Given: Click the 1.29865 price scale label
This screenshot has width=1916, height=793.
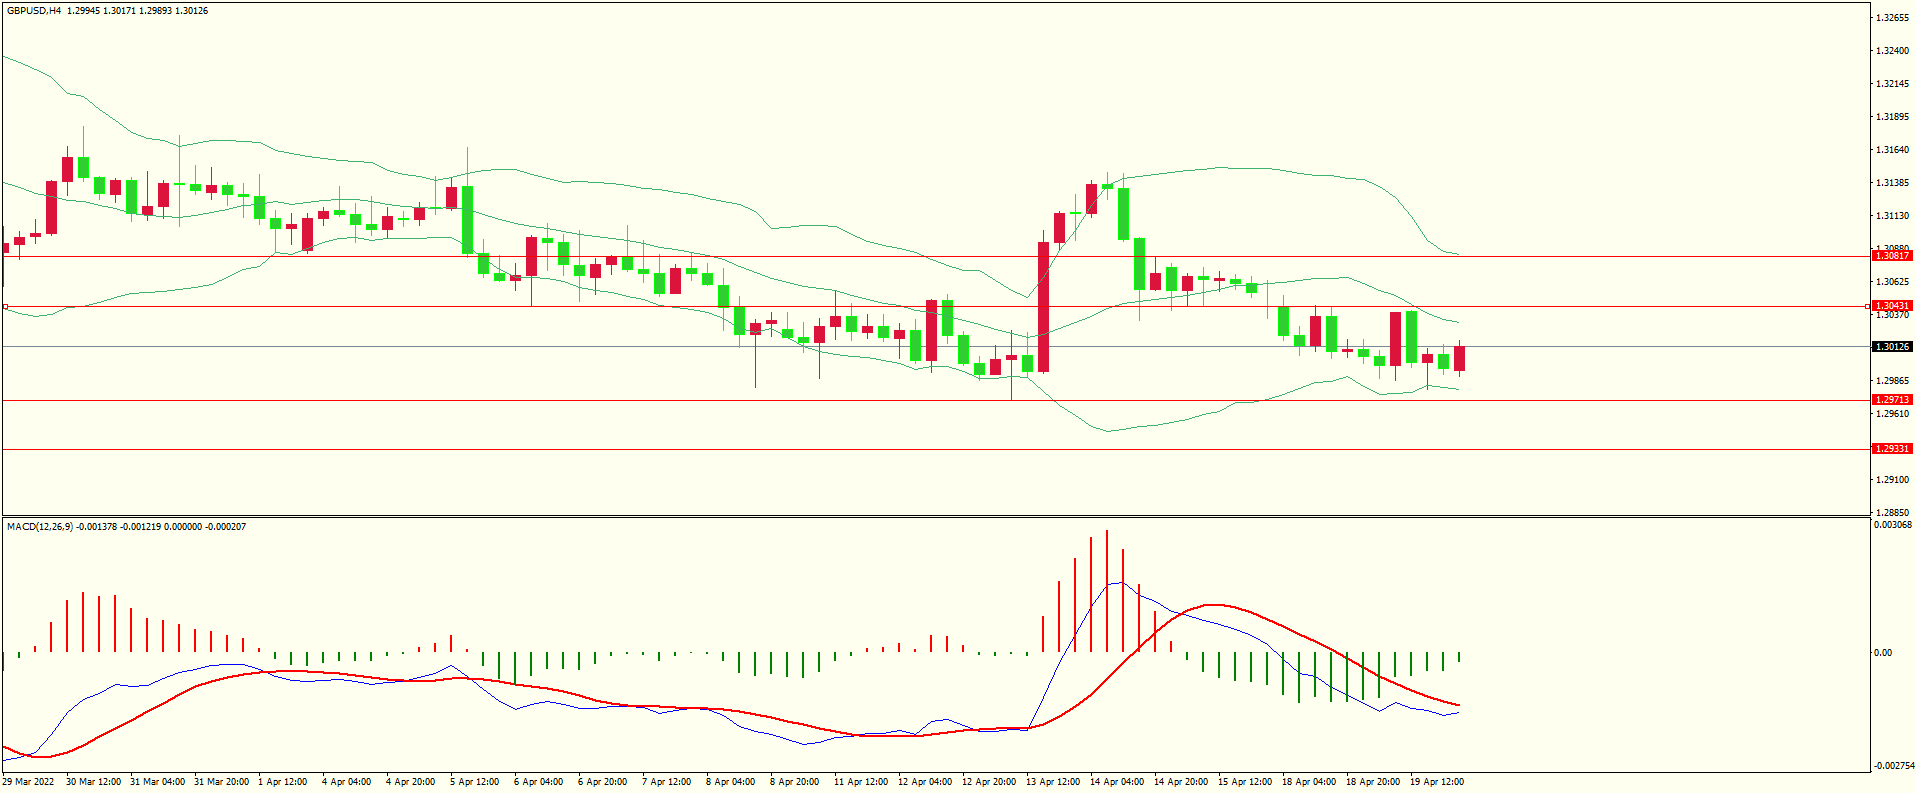Looking at the screenshot, I should (x=1892, y=381).
